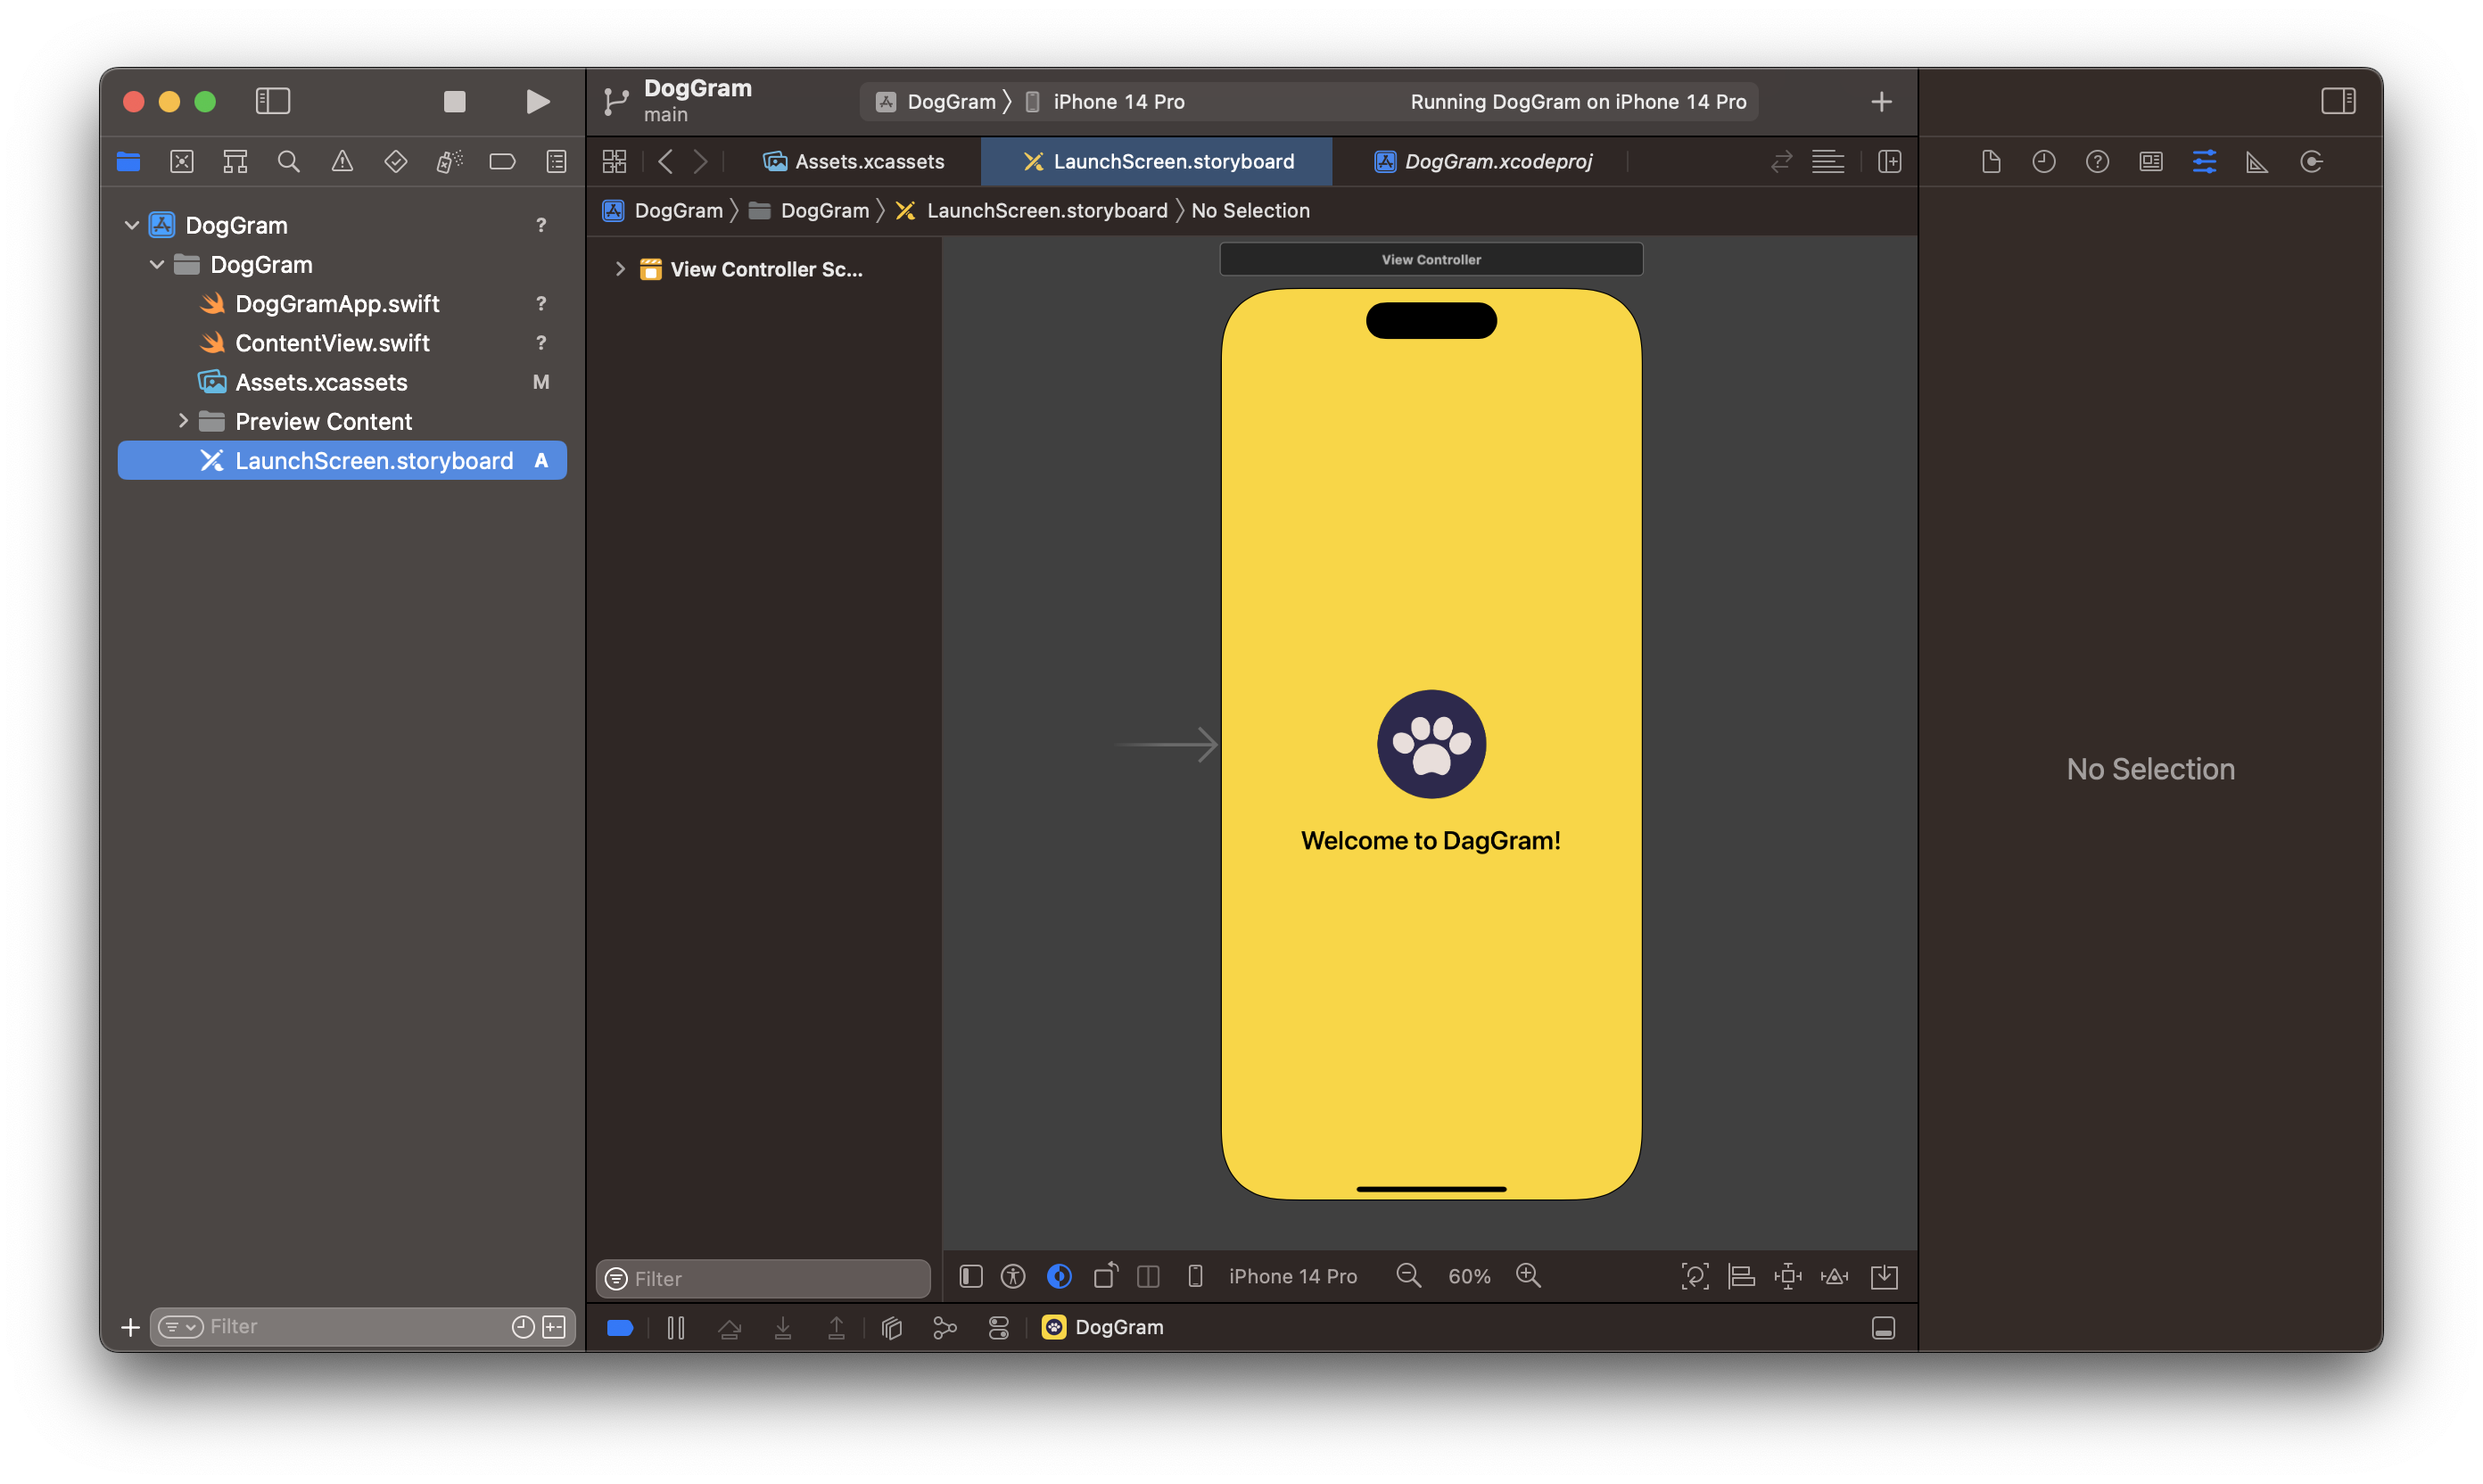The height and width of the screenshot is (1484, 2483).
Task: Open Resolve Auto Layout Issues menu
Action: (x=1834, y=1276)
